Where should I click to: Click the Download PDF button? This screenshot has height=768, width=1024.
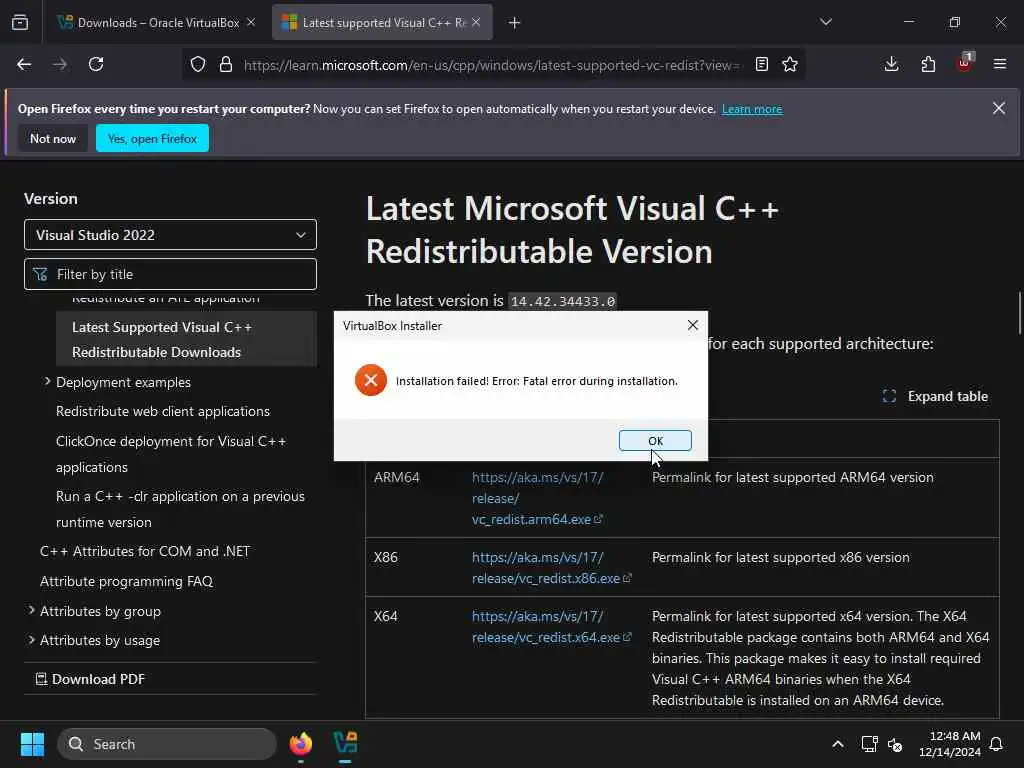click(x=90, y=679)
